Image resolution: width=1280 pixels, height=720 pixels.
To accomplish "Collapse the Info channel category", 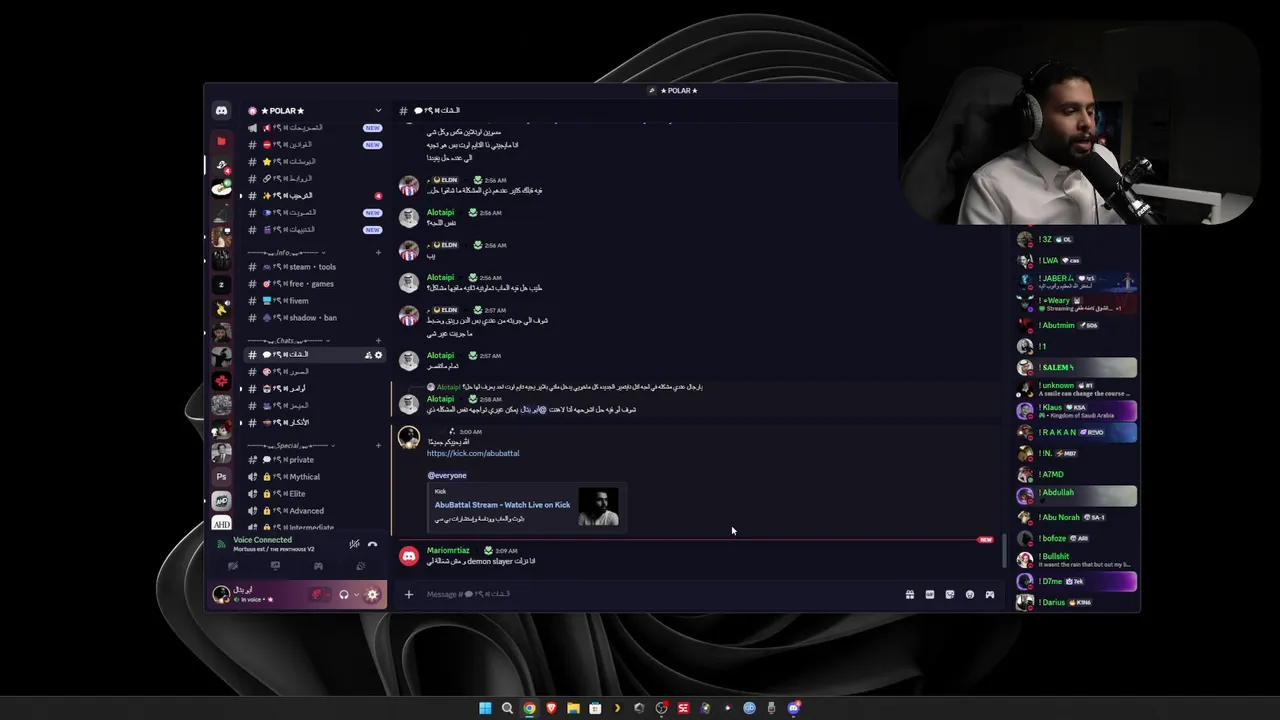I will pos(284,252).
